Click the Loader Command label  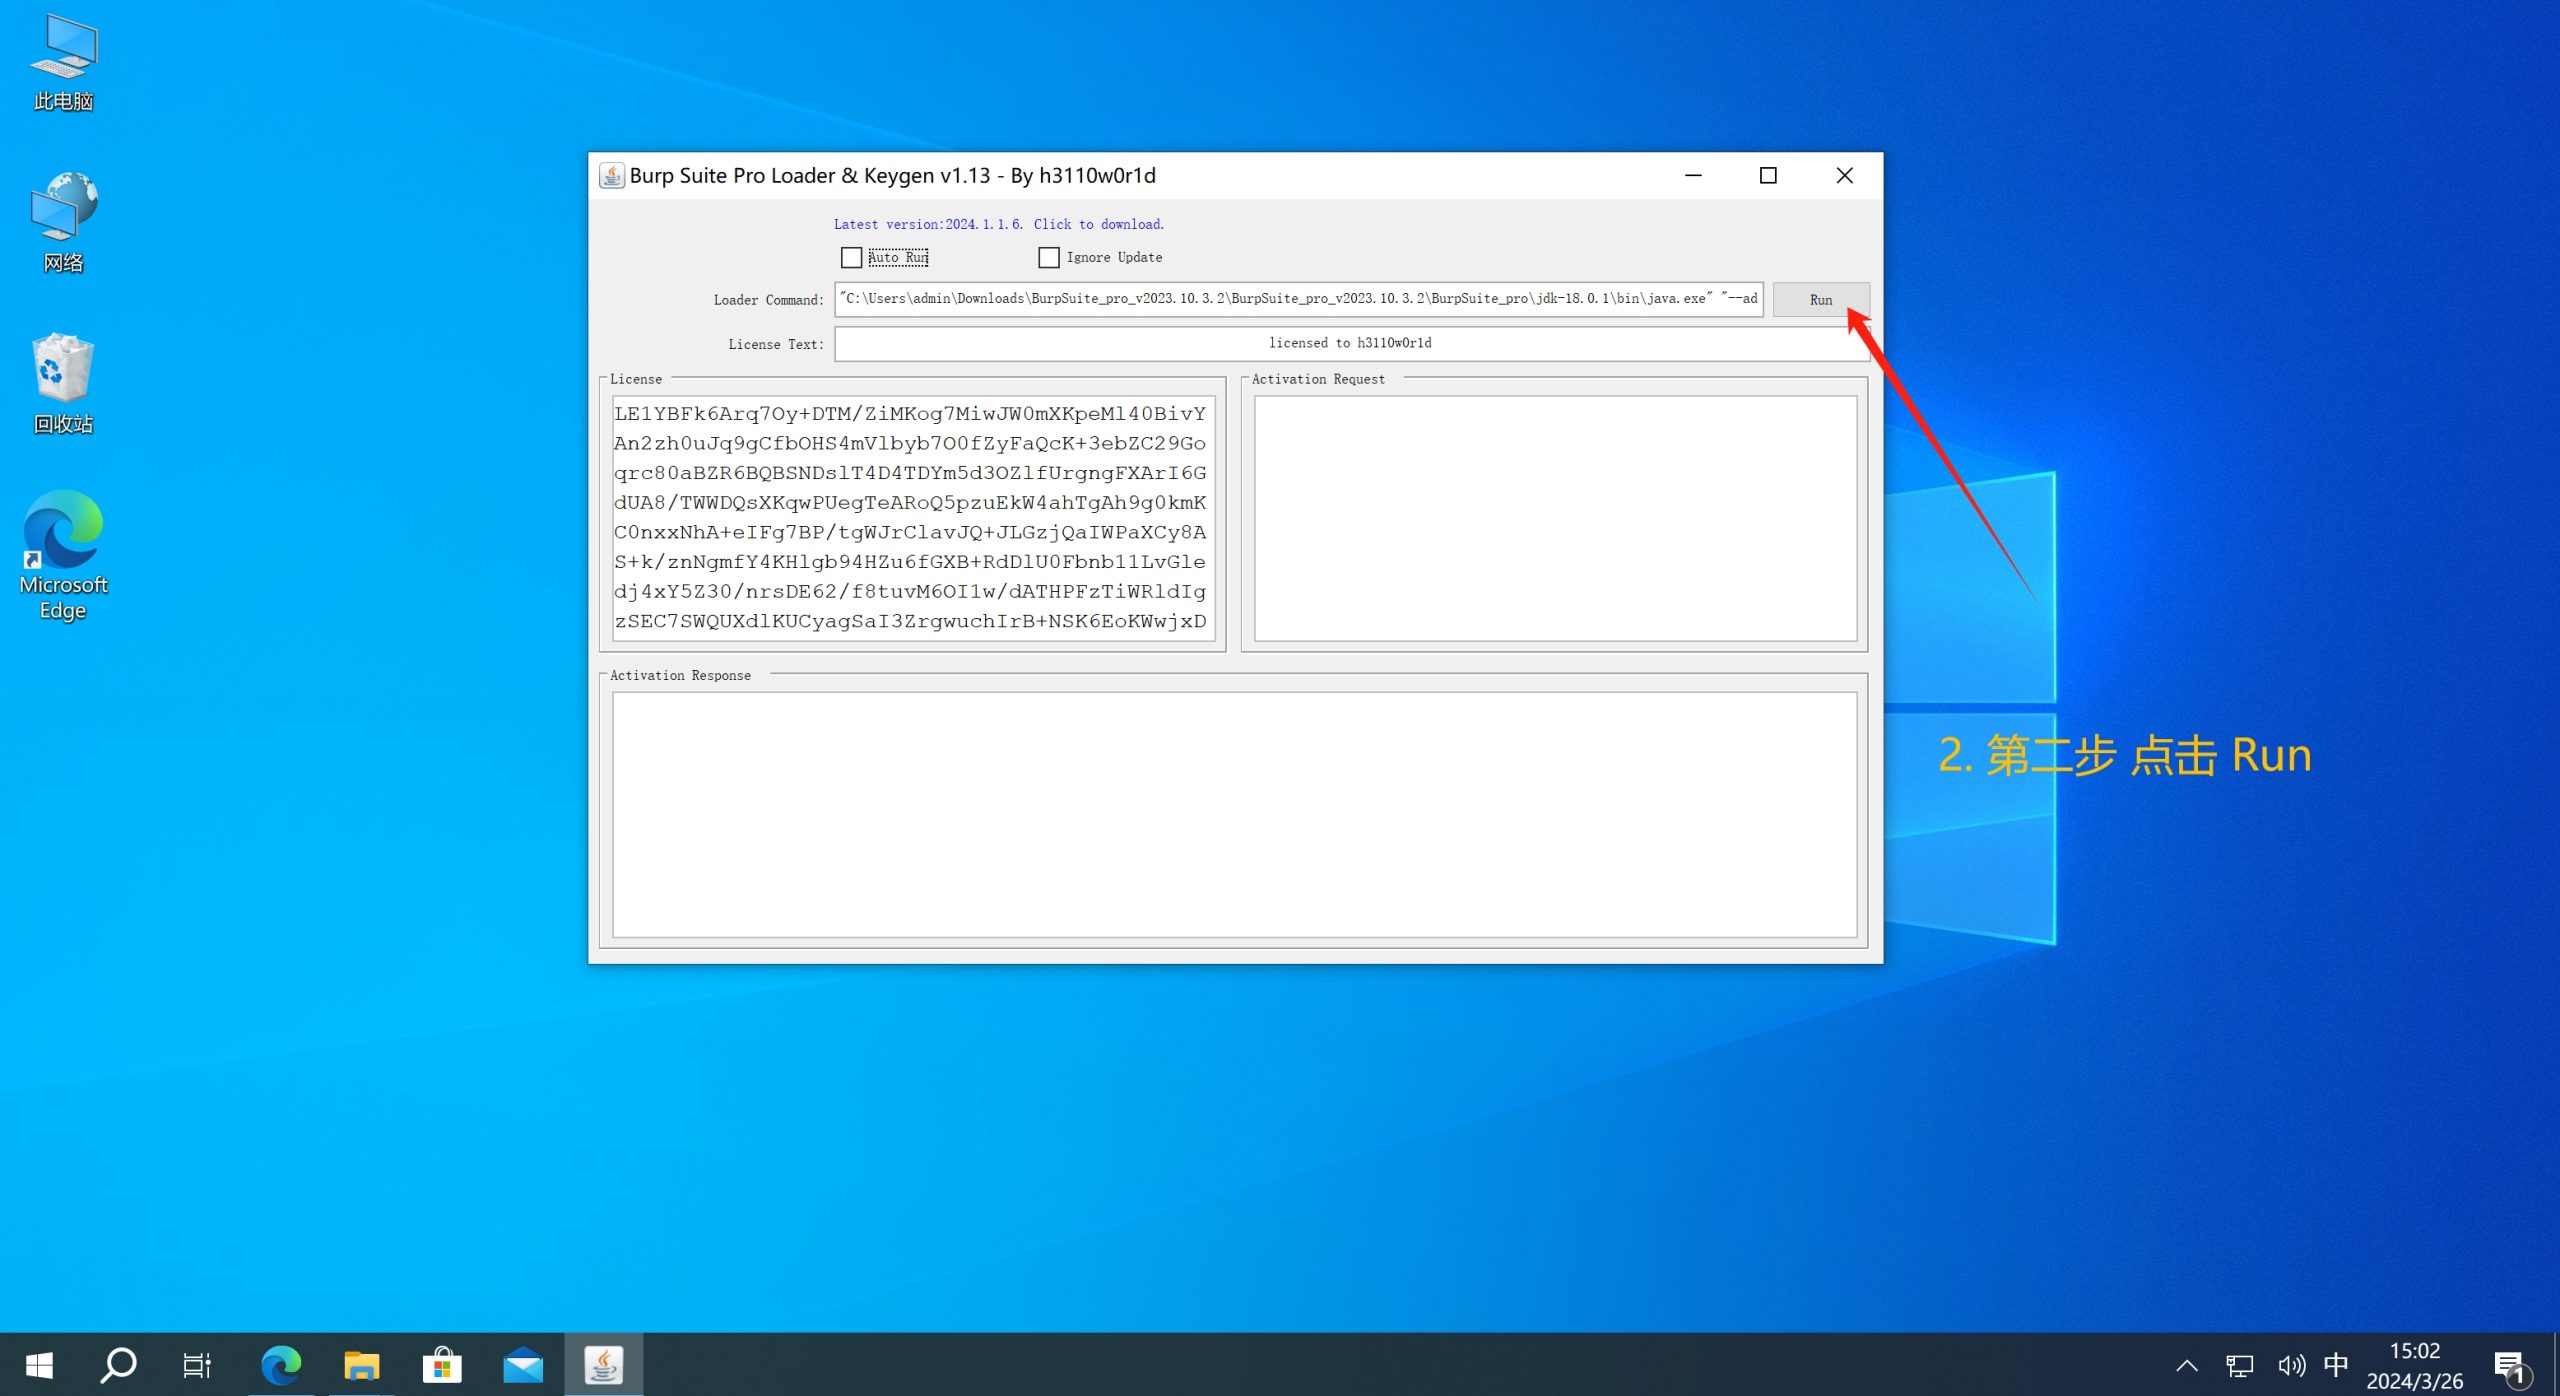[x=768, y=300]
